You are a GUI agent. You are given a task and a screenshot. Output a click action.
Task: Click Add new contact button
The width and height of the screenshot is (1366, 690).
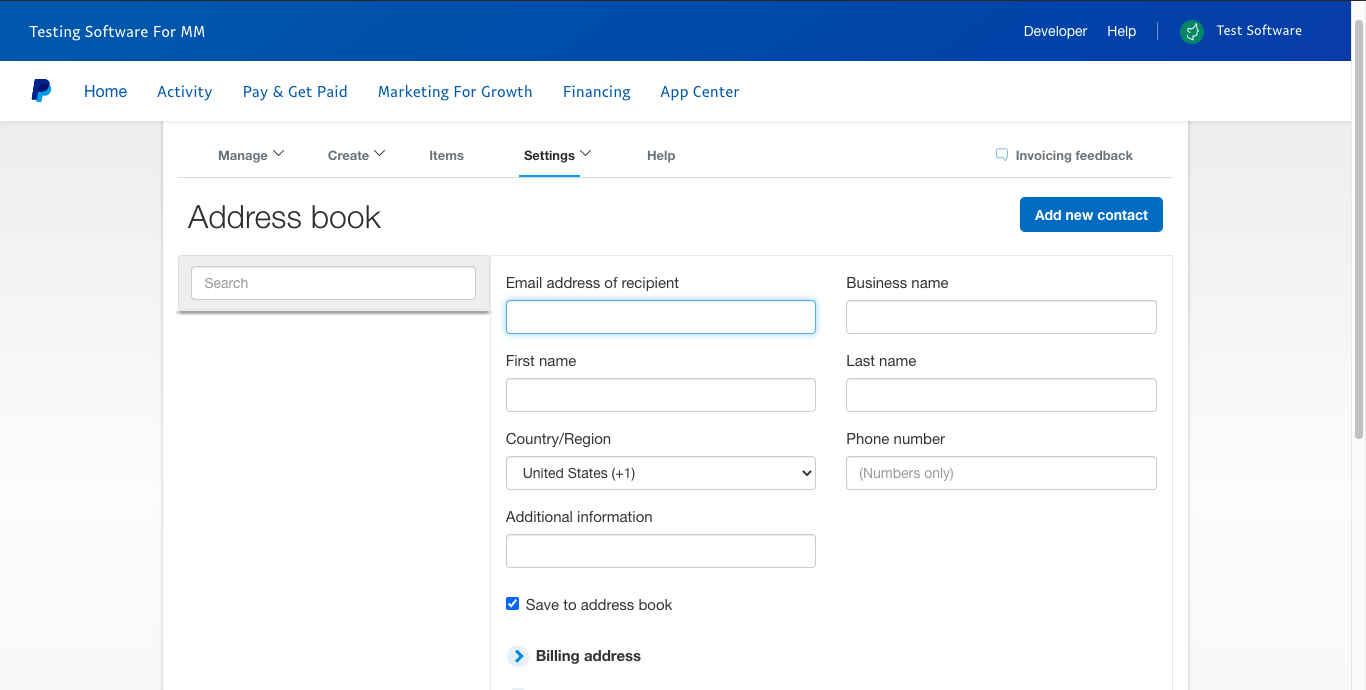pyautogui.click(x=1091, y=215)
